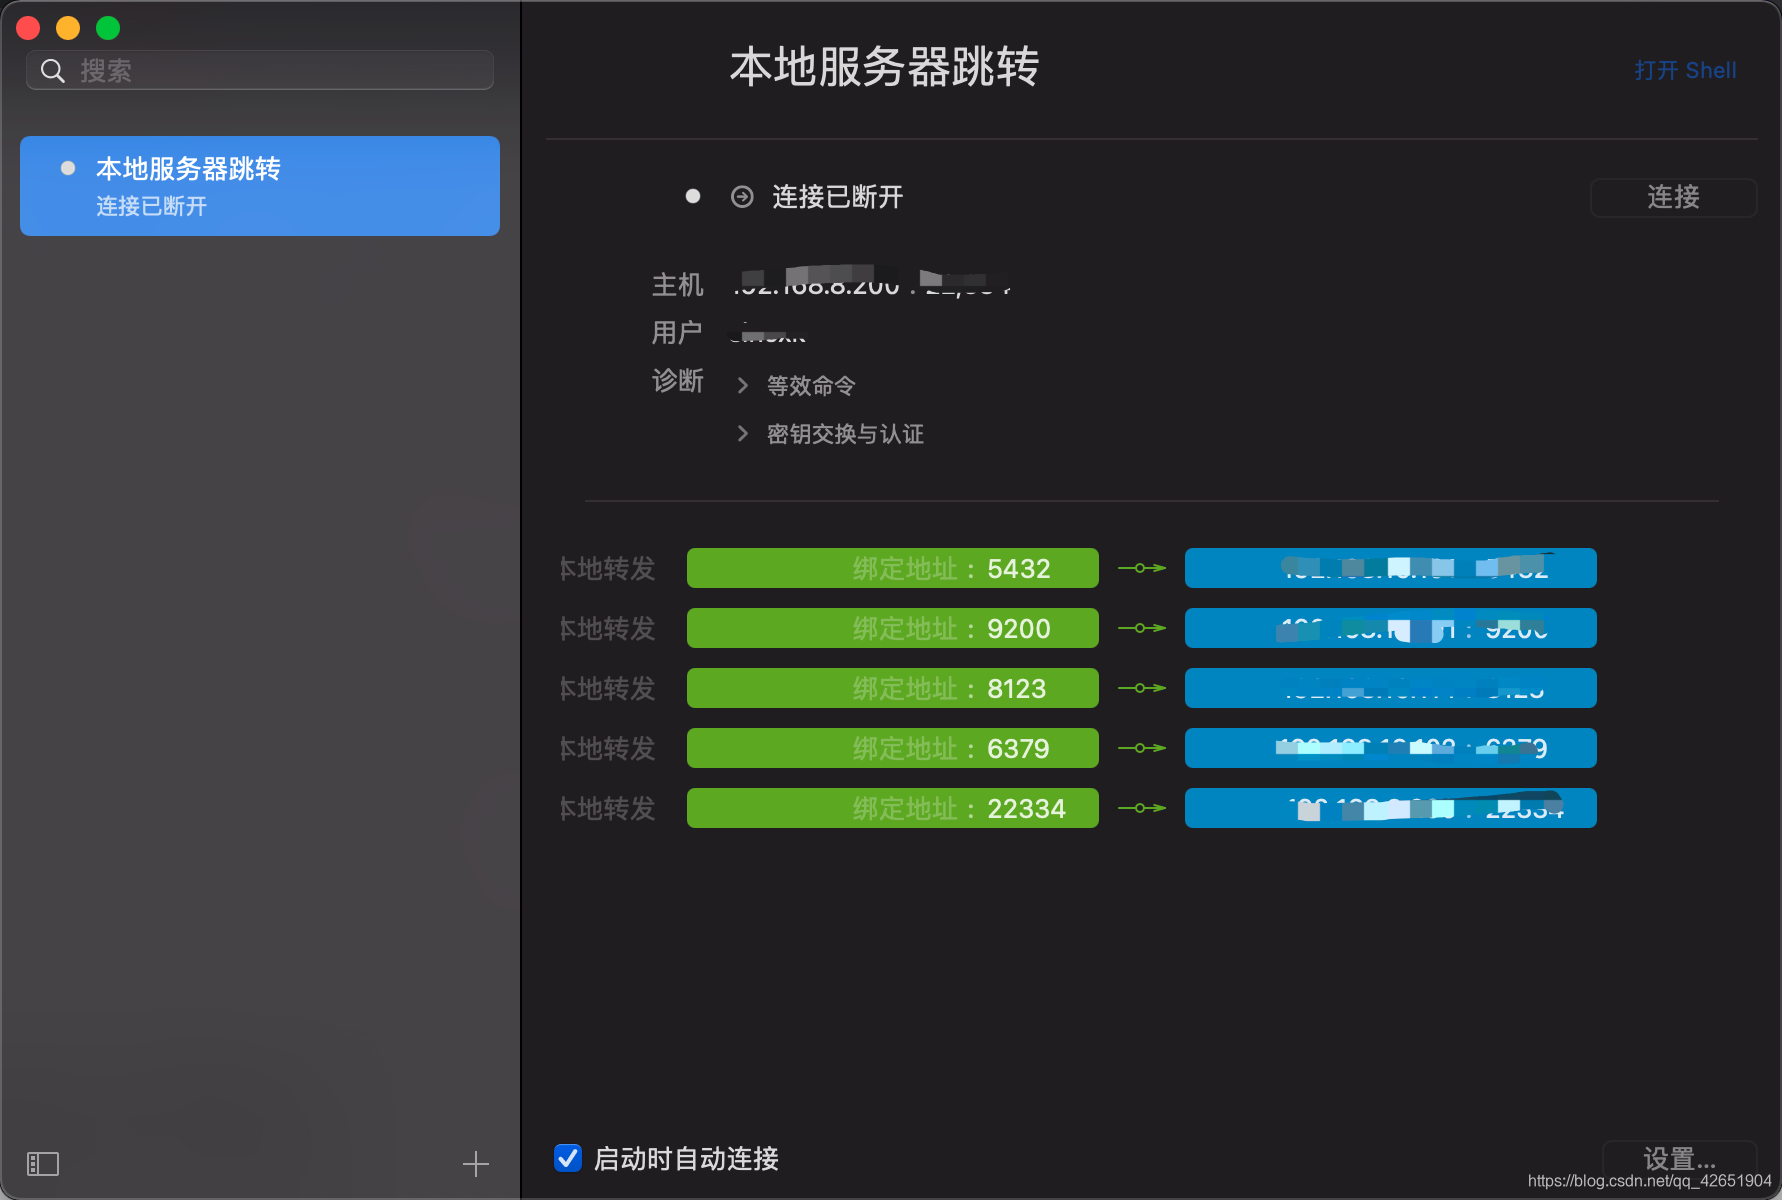The height and width of the screenshot is (1200, 1782).
Task: Select blue destination box in 22334 row
Action: pos(1391,808)
